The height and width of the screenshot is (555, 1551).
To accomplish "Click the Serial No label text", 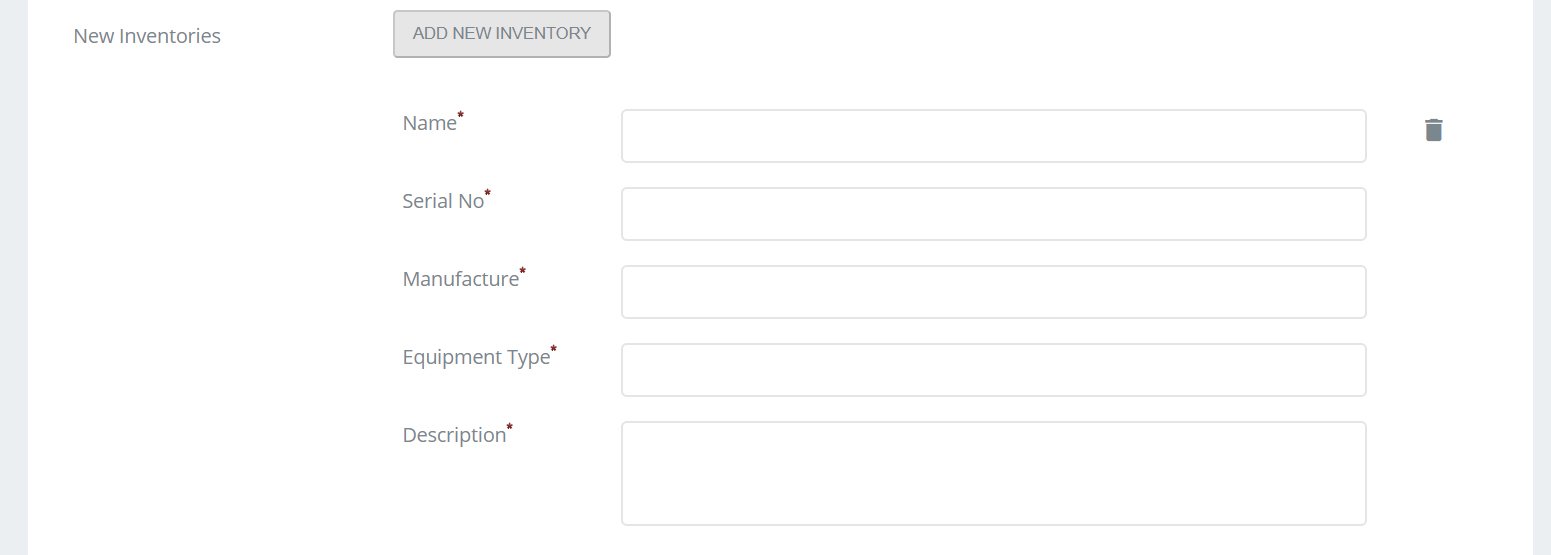I will click(442, 201).
